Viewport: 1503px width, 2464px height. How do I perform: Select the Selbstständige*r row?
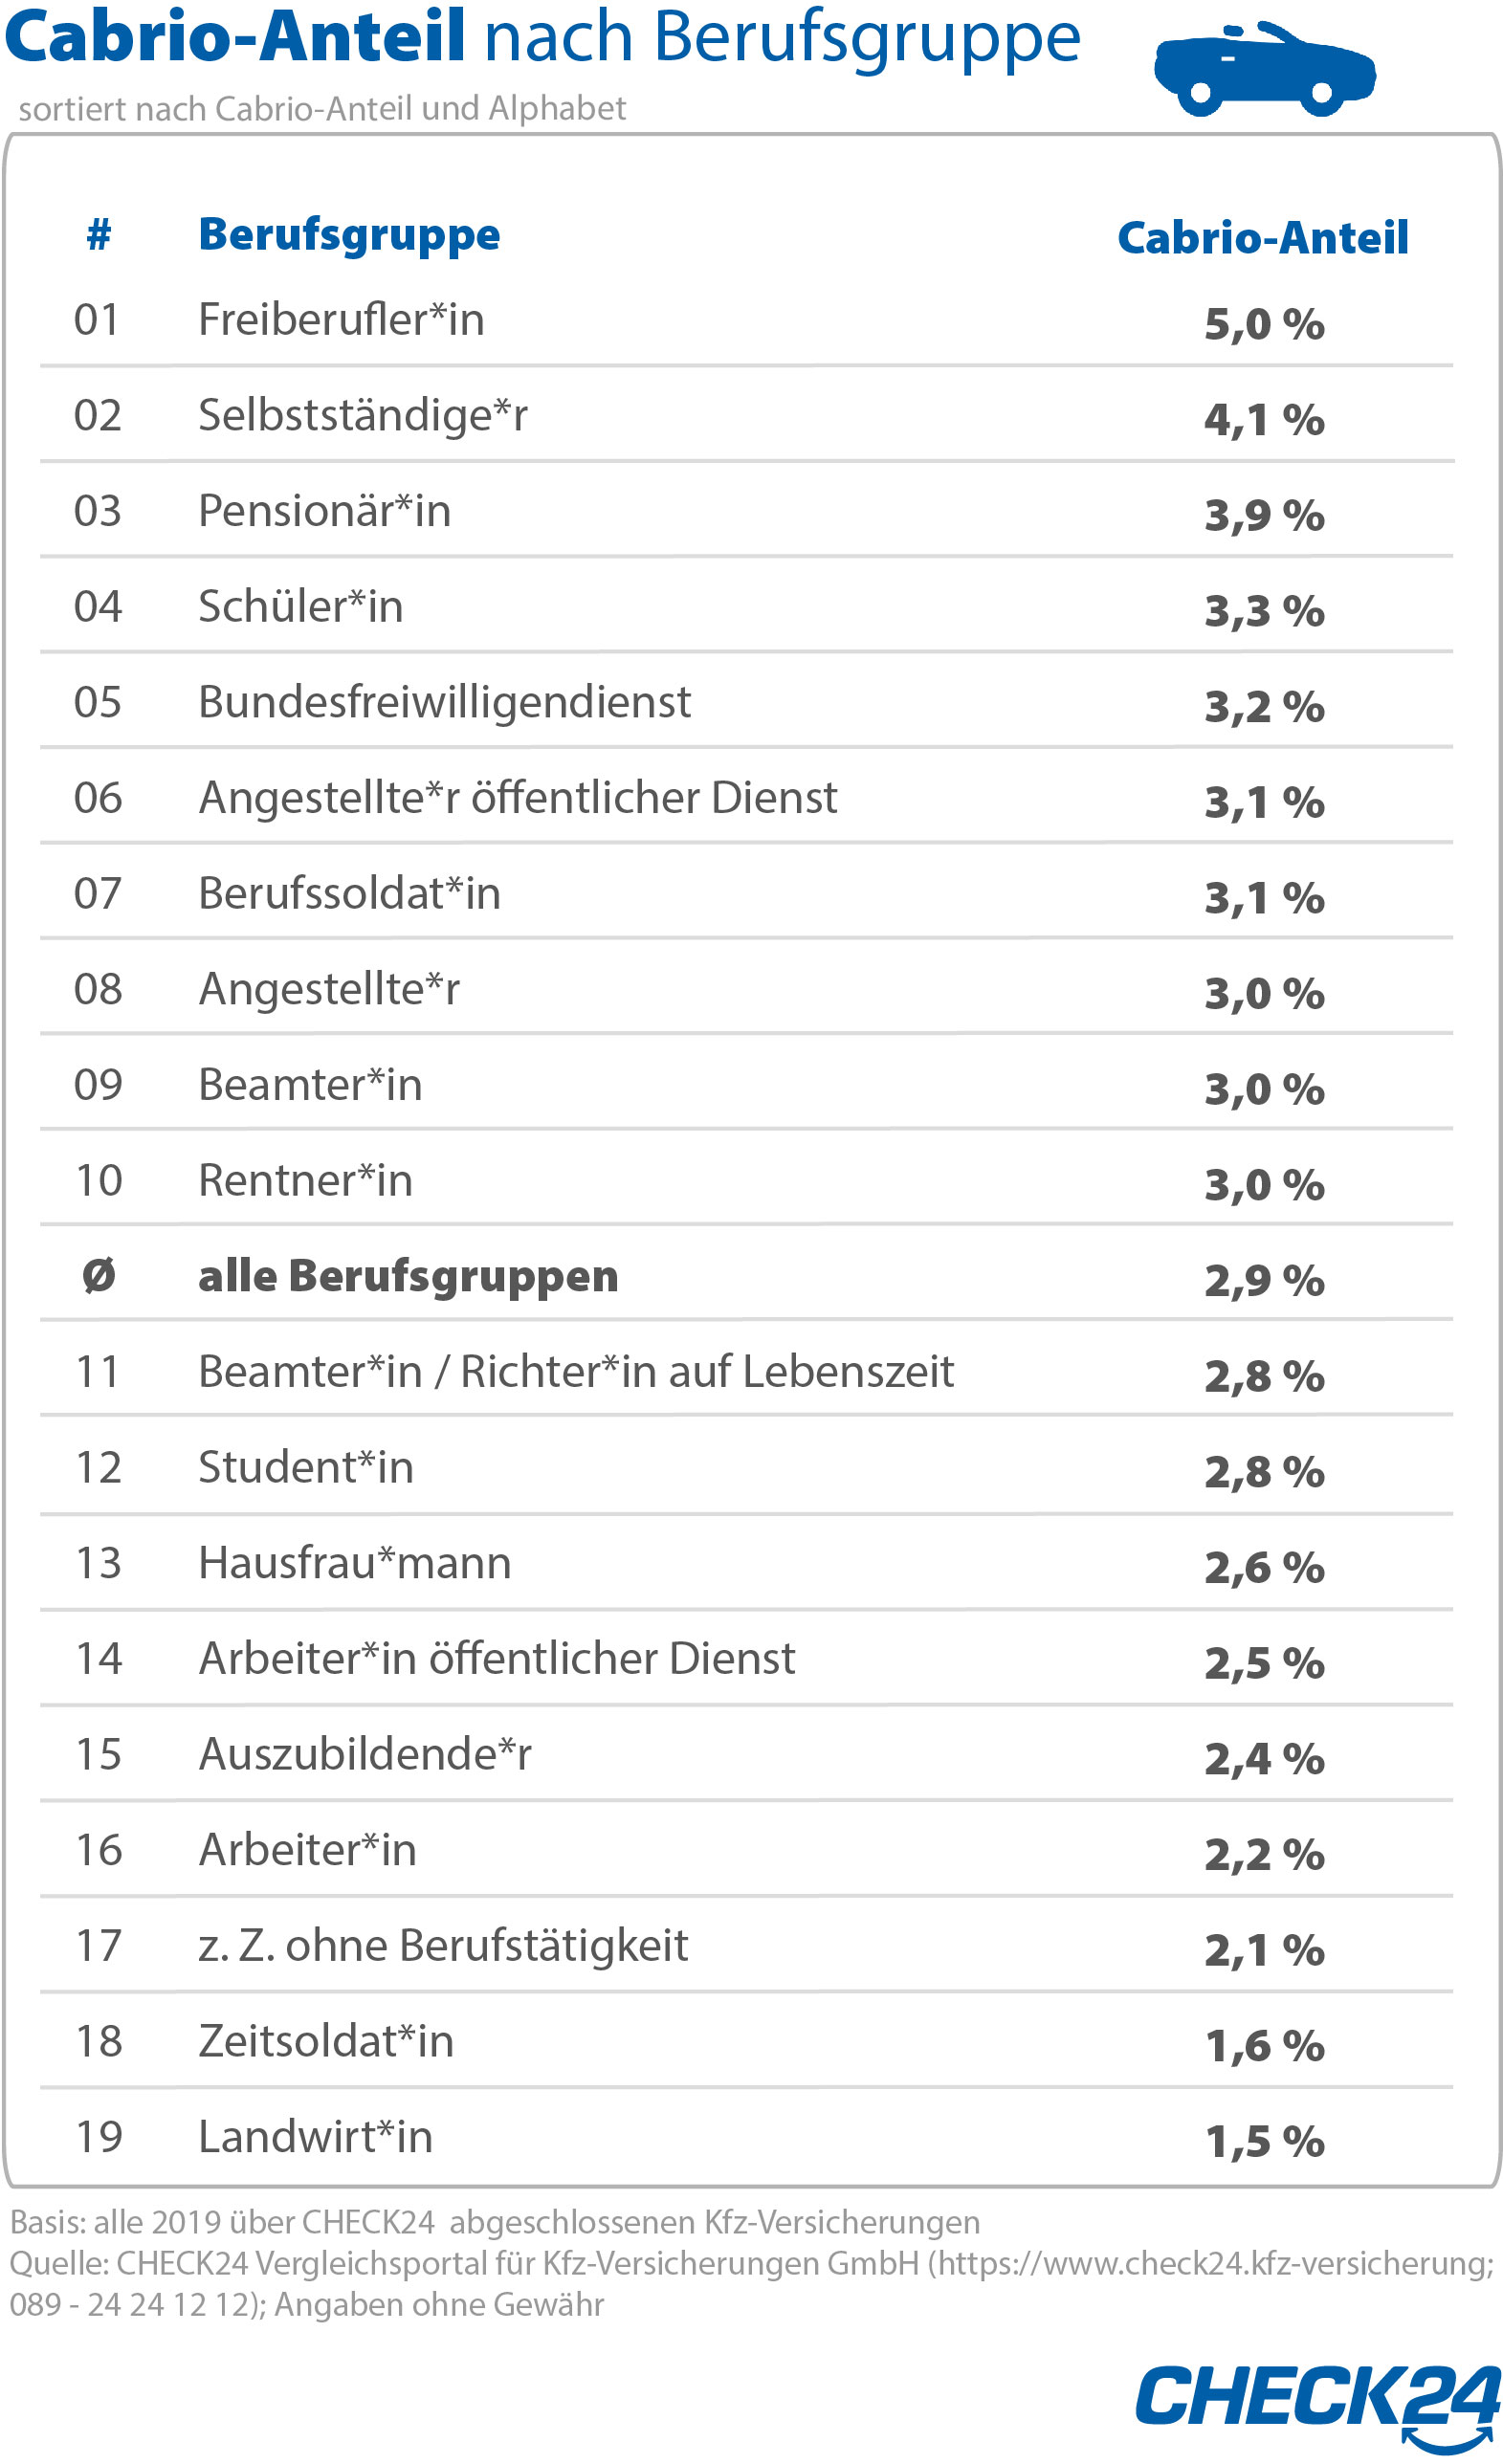coord(362,415)
